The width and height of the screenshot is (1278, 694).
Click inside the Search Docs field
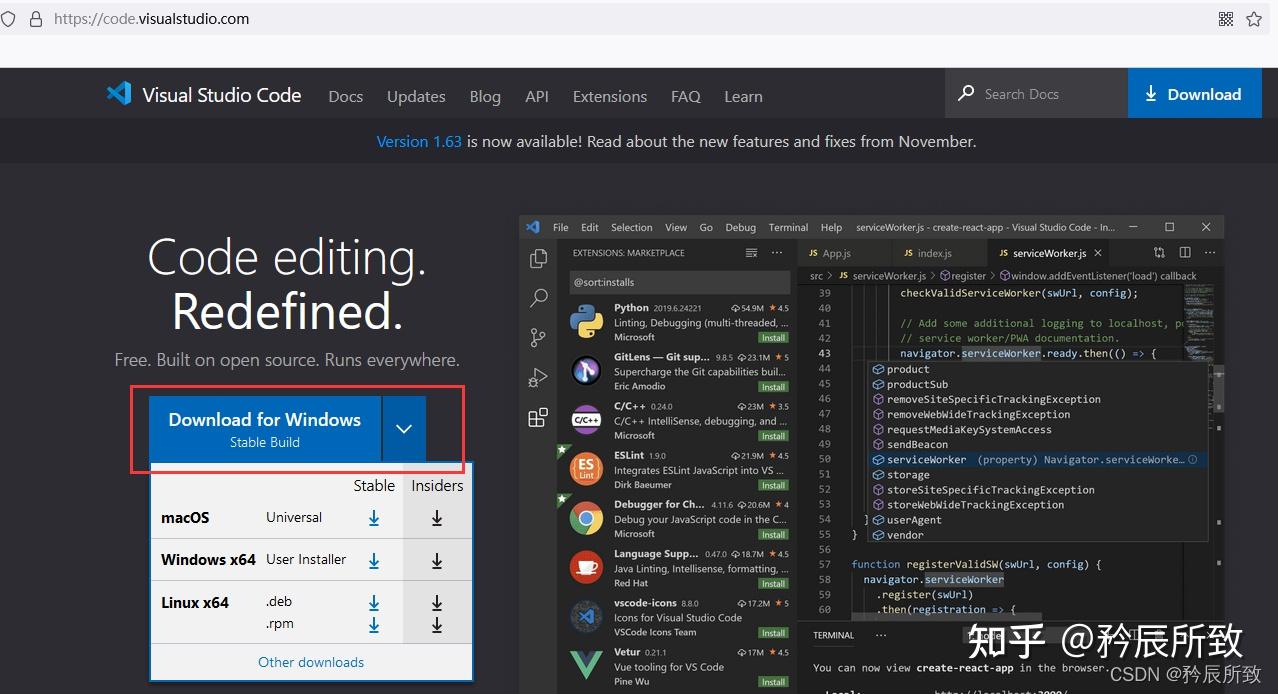[1020, 93]
